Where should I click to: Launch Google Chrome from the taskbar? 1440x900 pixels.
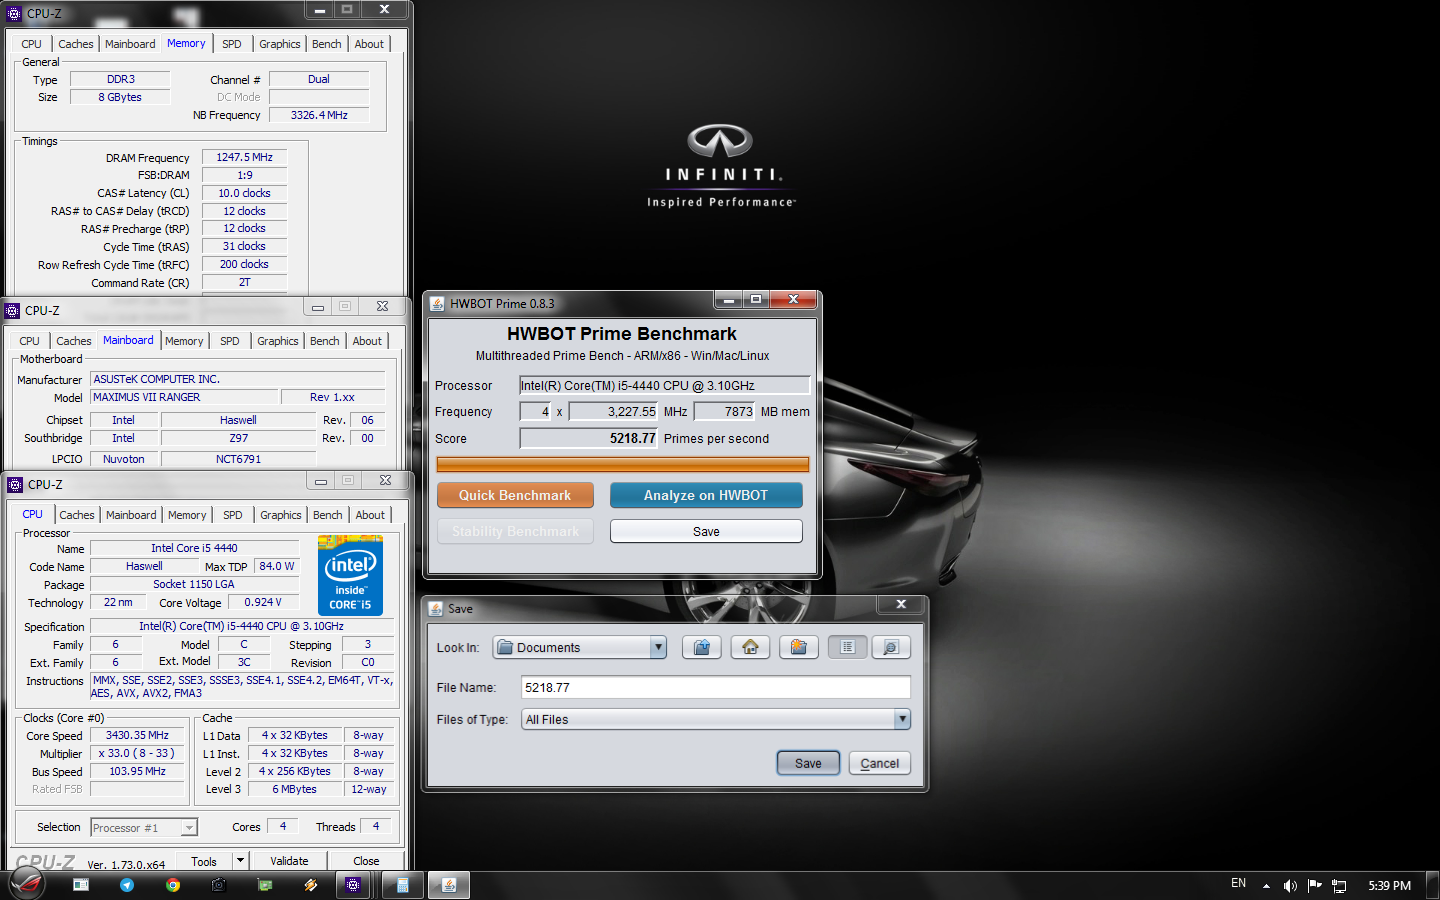173,885
